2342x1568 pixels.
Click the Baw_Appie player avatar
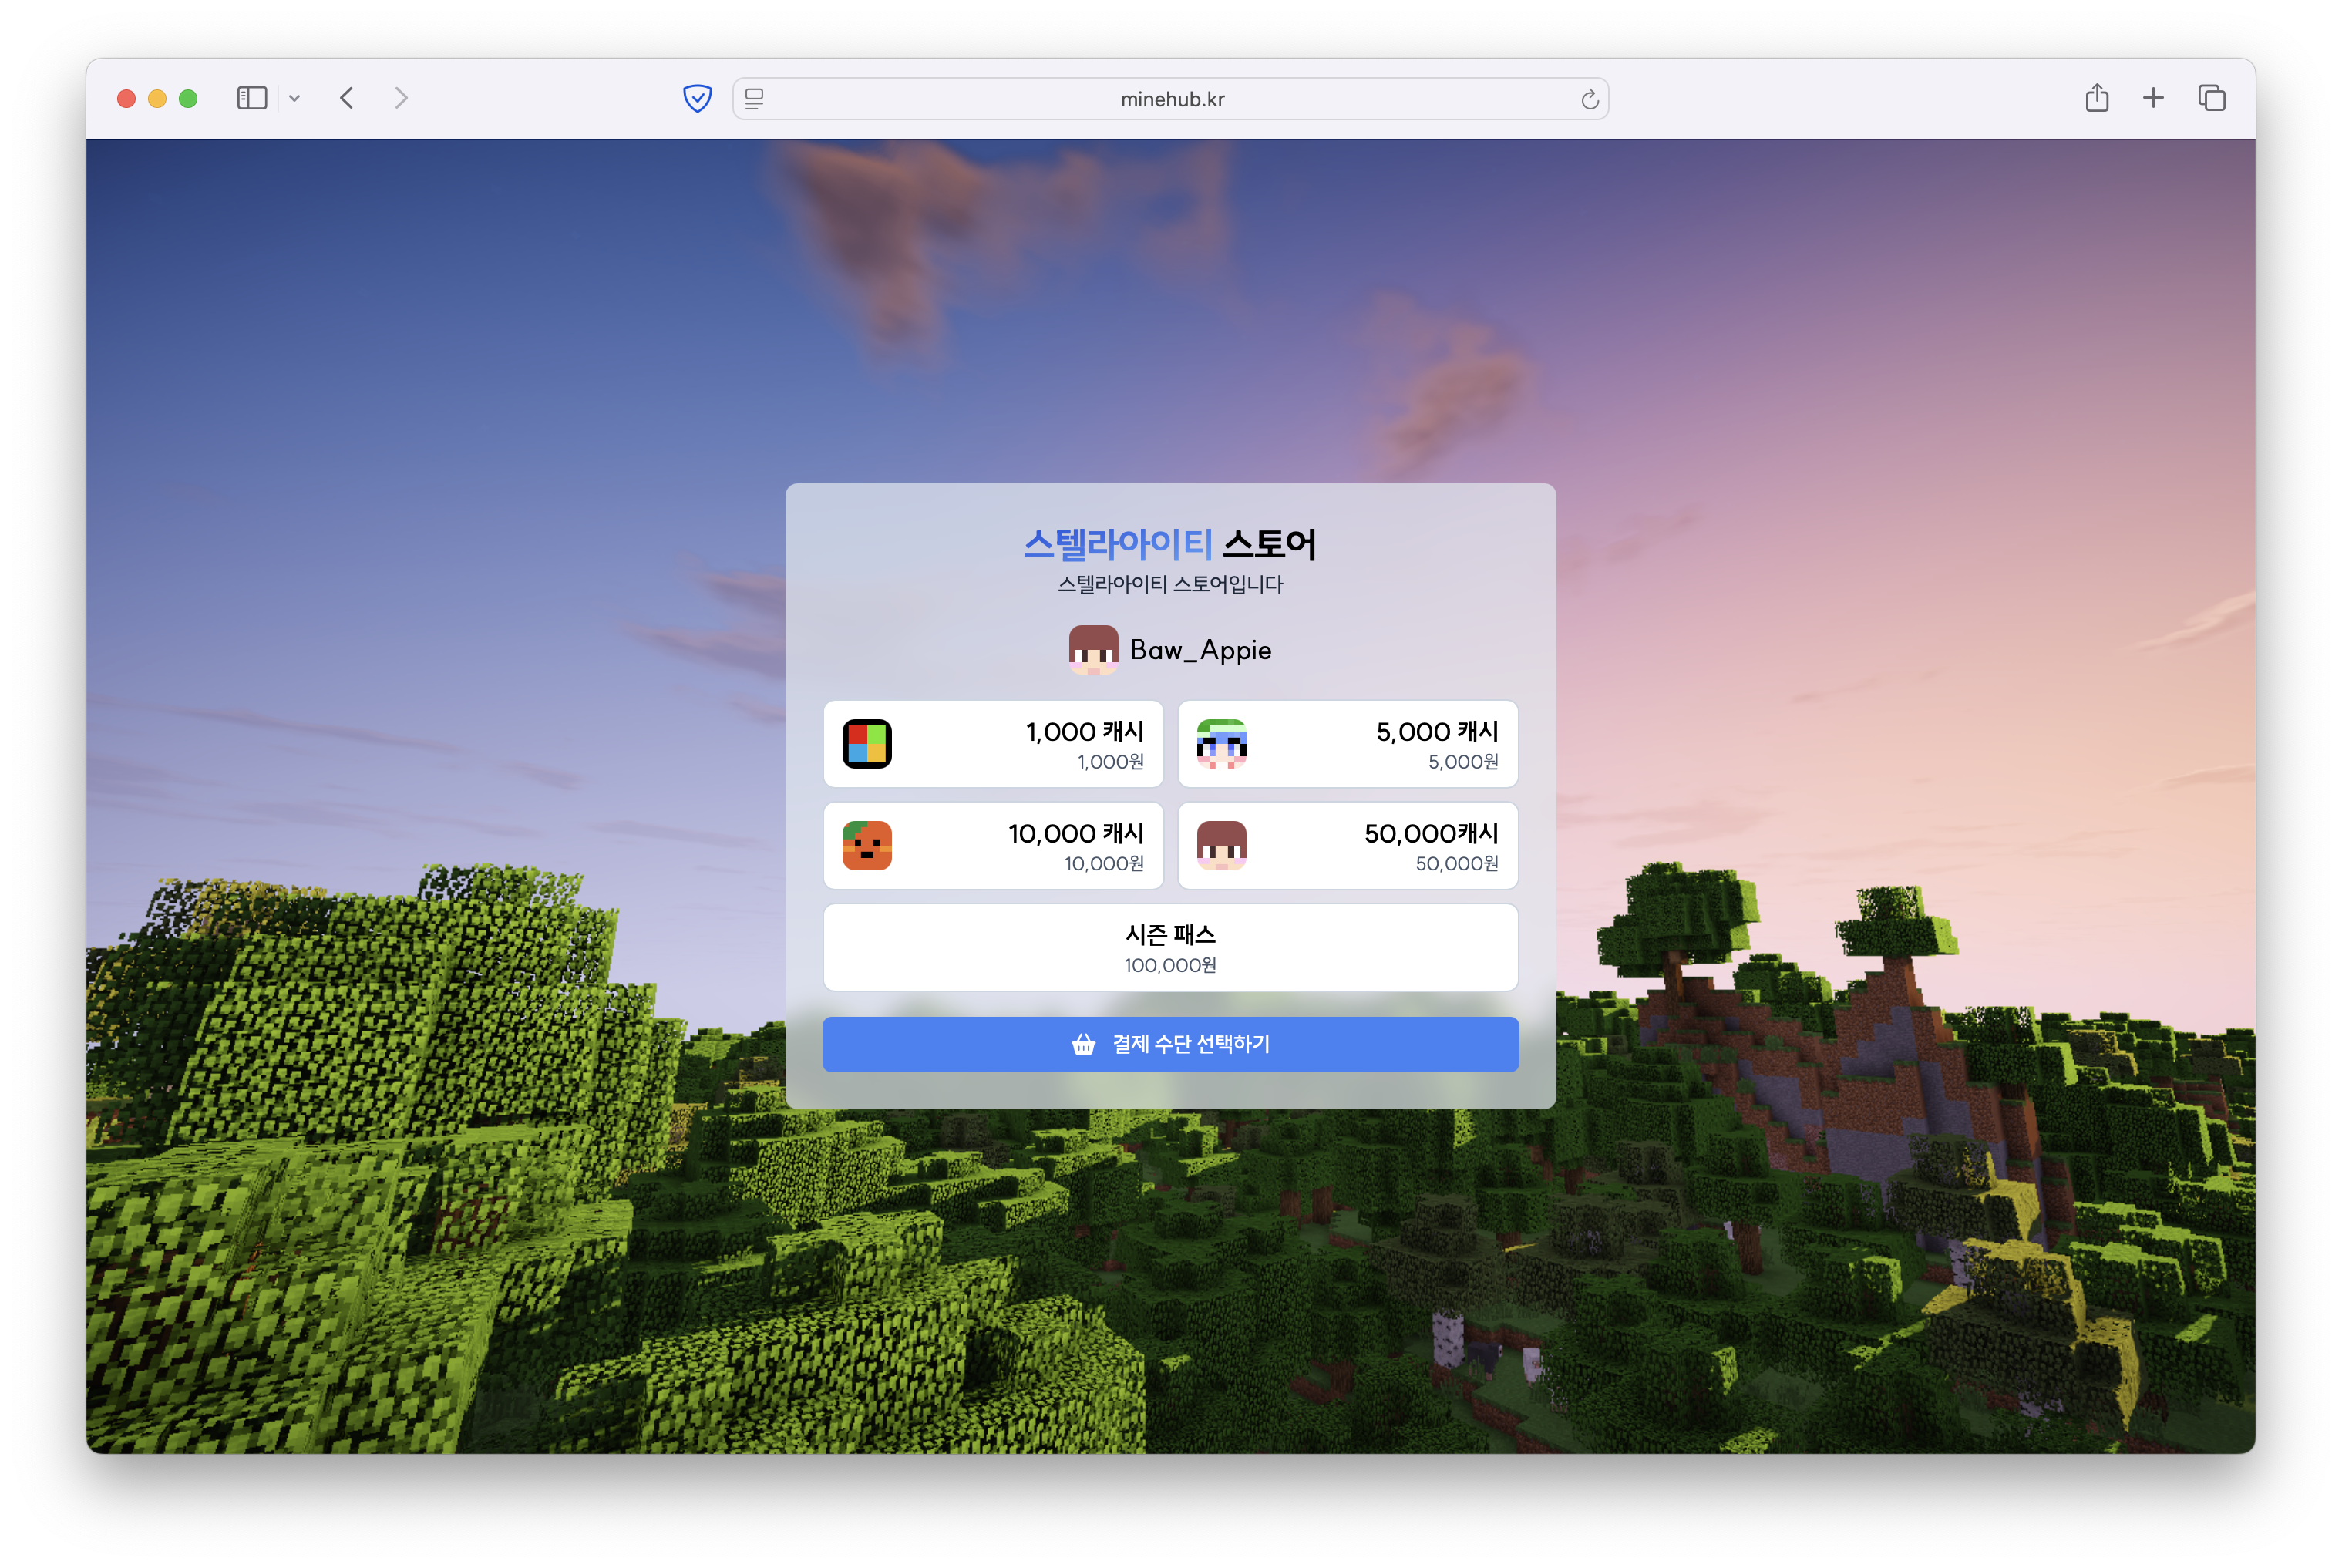1093,650
